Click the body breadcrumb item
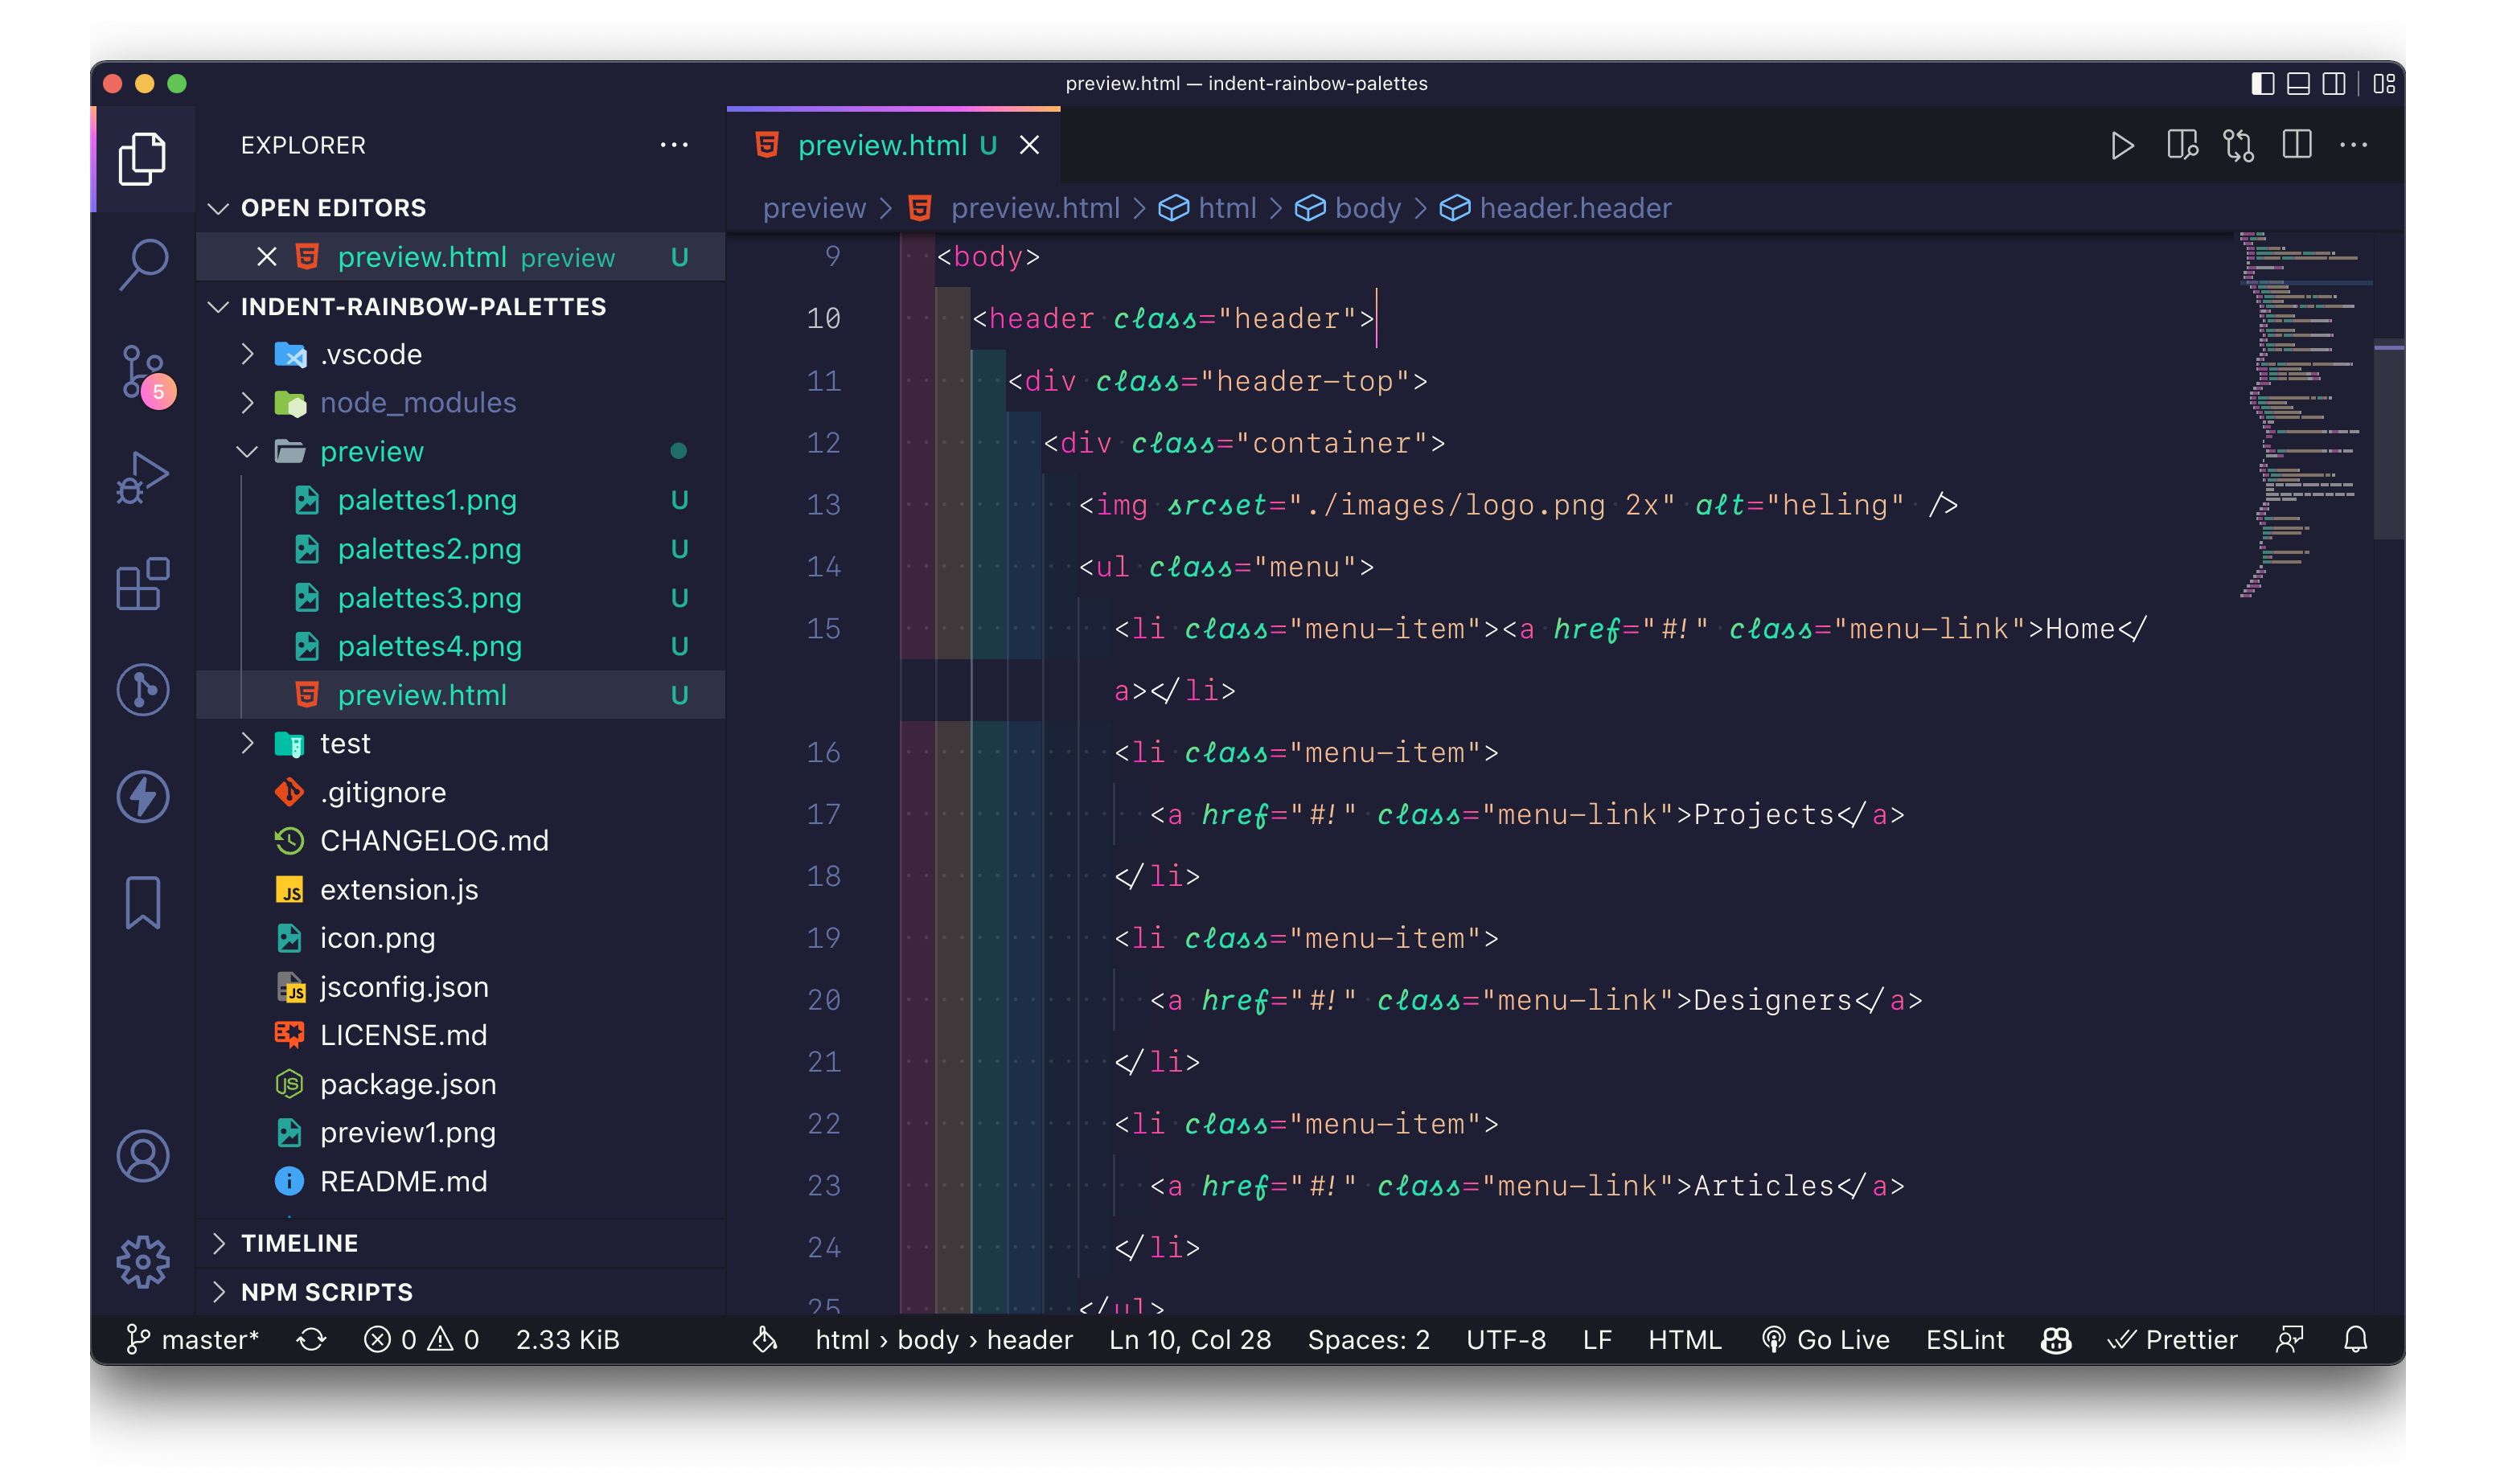2496x1484 pixels. tap(1366, 208)
